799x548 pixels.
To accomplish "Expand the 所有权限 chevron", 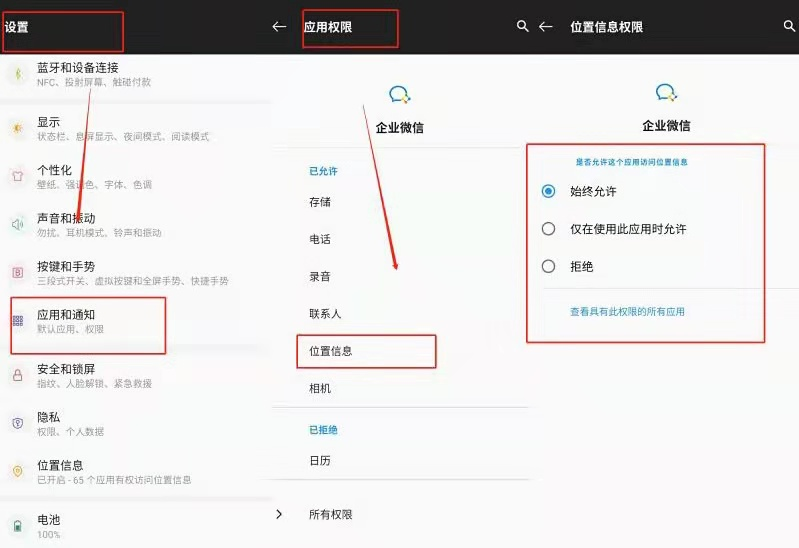I will (279, 514).
